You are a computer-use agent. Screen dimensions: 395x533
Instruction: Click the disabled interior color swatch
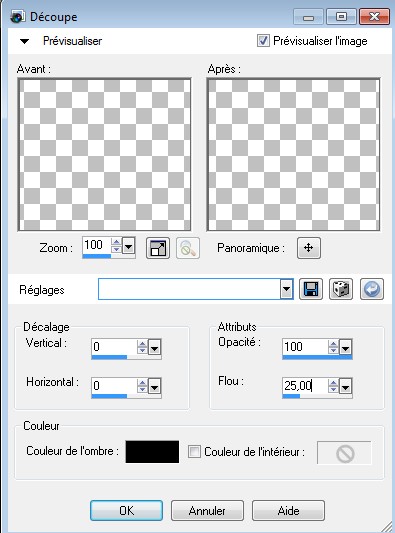coord(344,453)
